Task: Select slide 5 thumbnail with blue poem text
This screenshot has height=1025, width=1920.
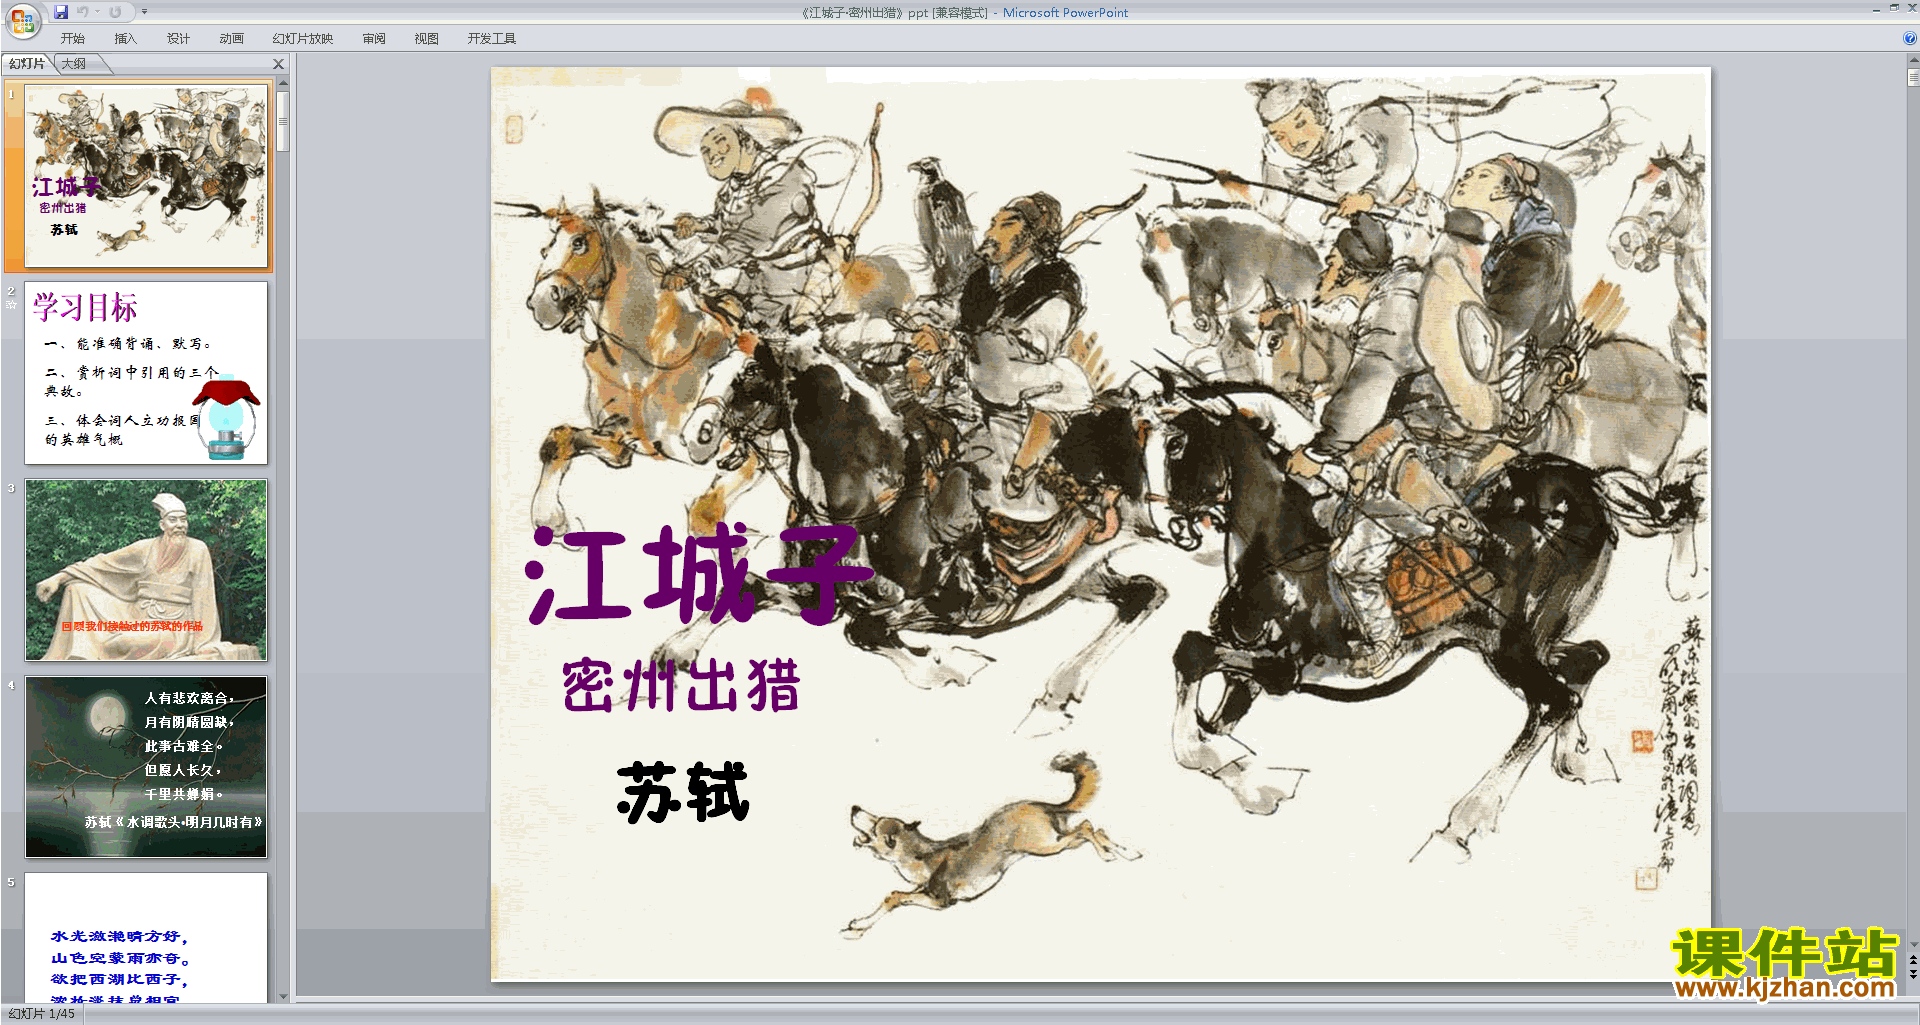Action: tap(146, 938)
